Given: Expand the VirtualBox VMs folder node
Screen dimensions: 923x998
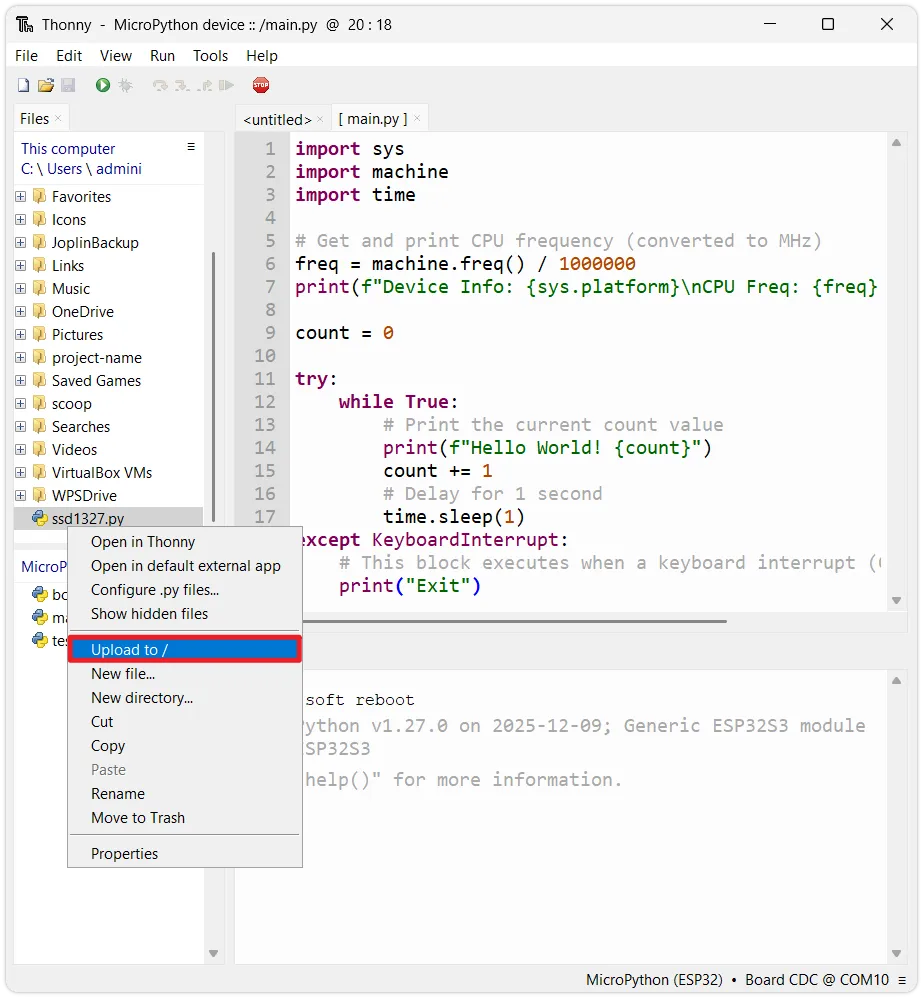Looking at the screenshot, I should (x=20, y=473).
